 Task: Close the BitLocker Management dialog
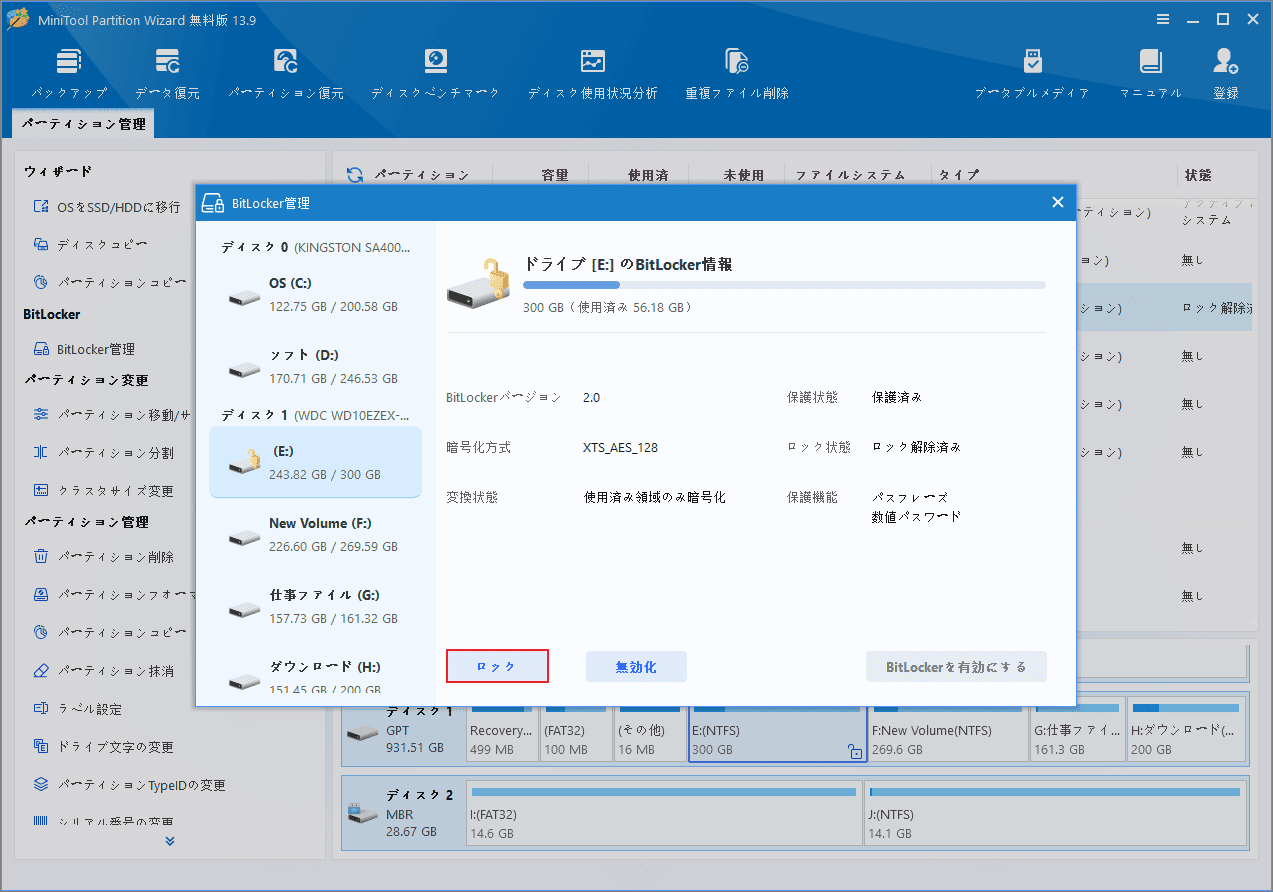coord(1058,203)
